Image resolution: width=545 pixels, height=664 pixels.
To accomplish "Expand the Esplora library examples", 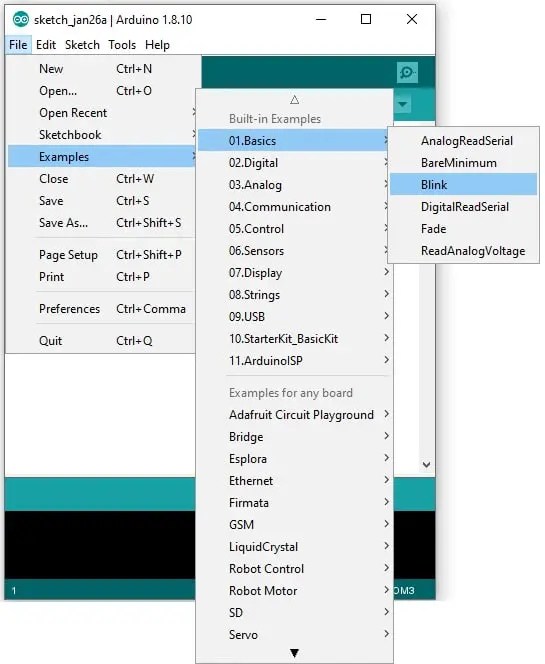I will (294, 459).
